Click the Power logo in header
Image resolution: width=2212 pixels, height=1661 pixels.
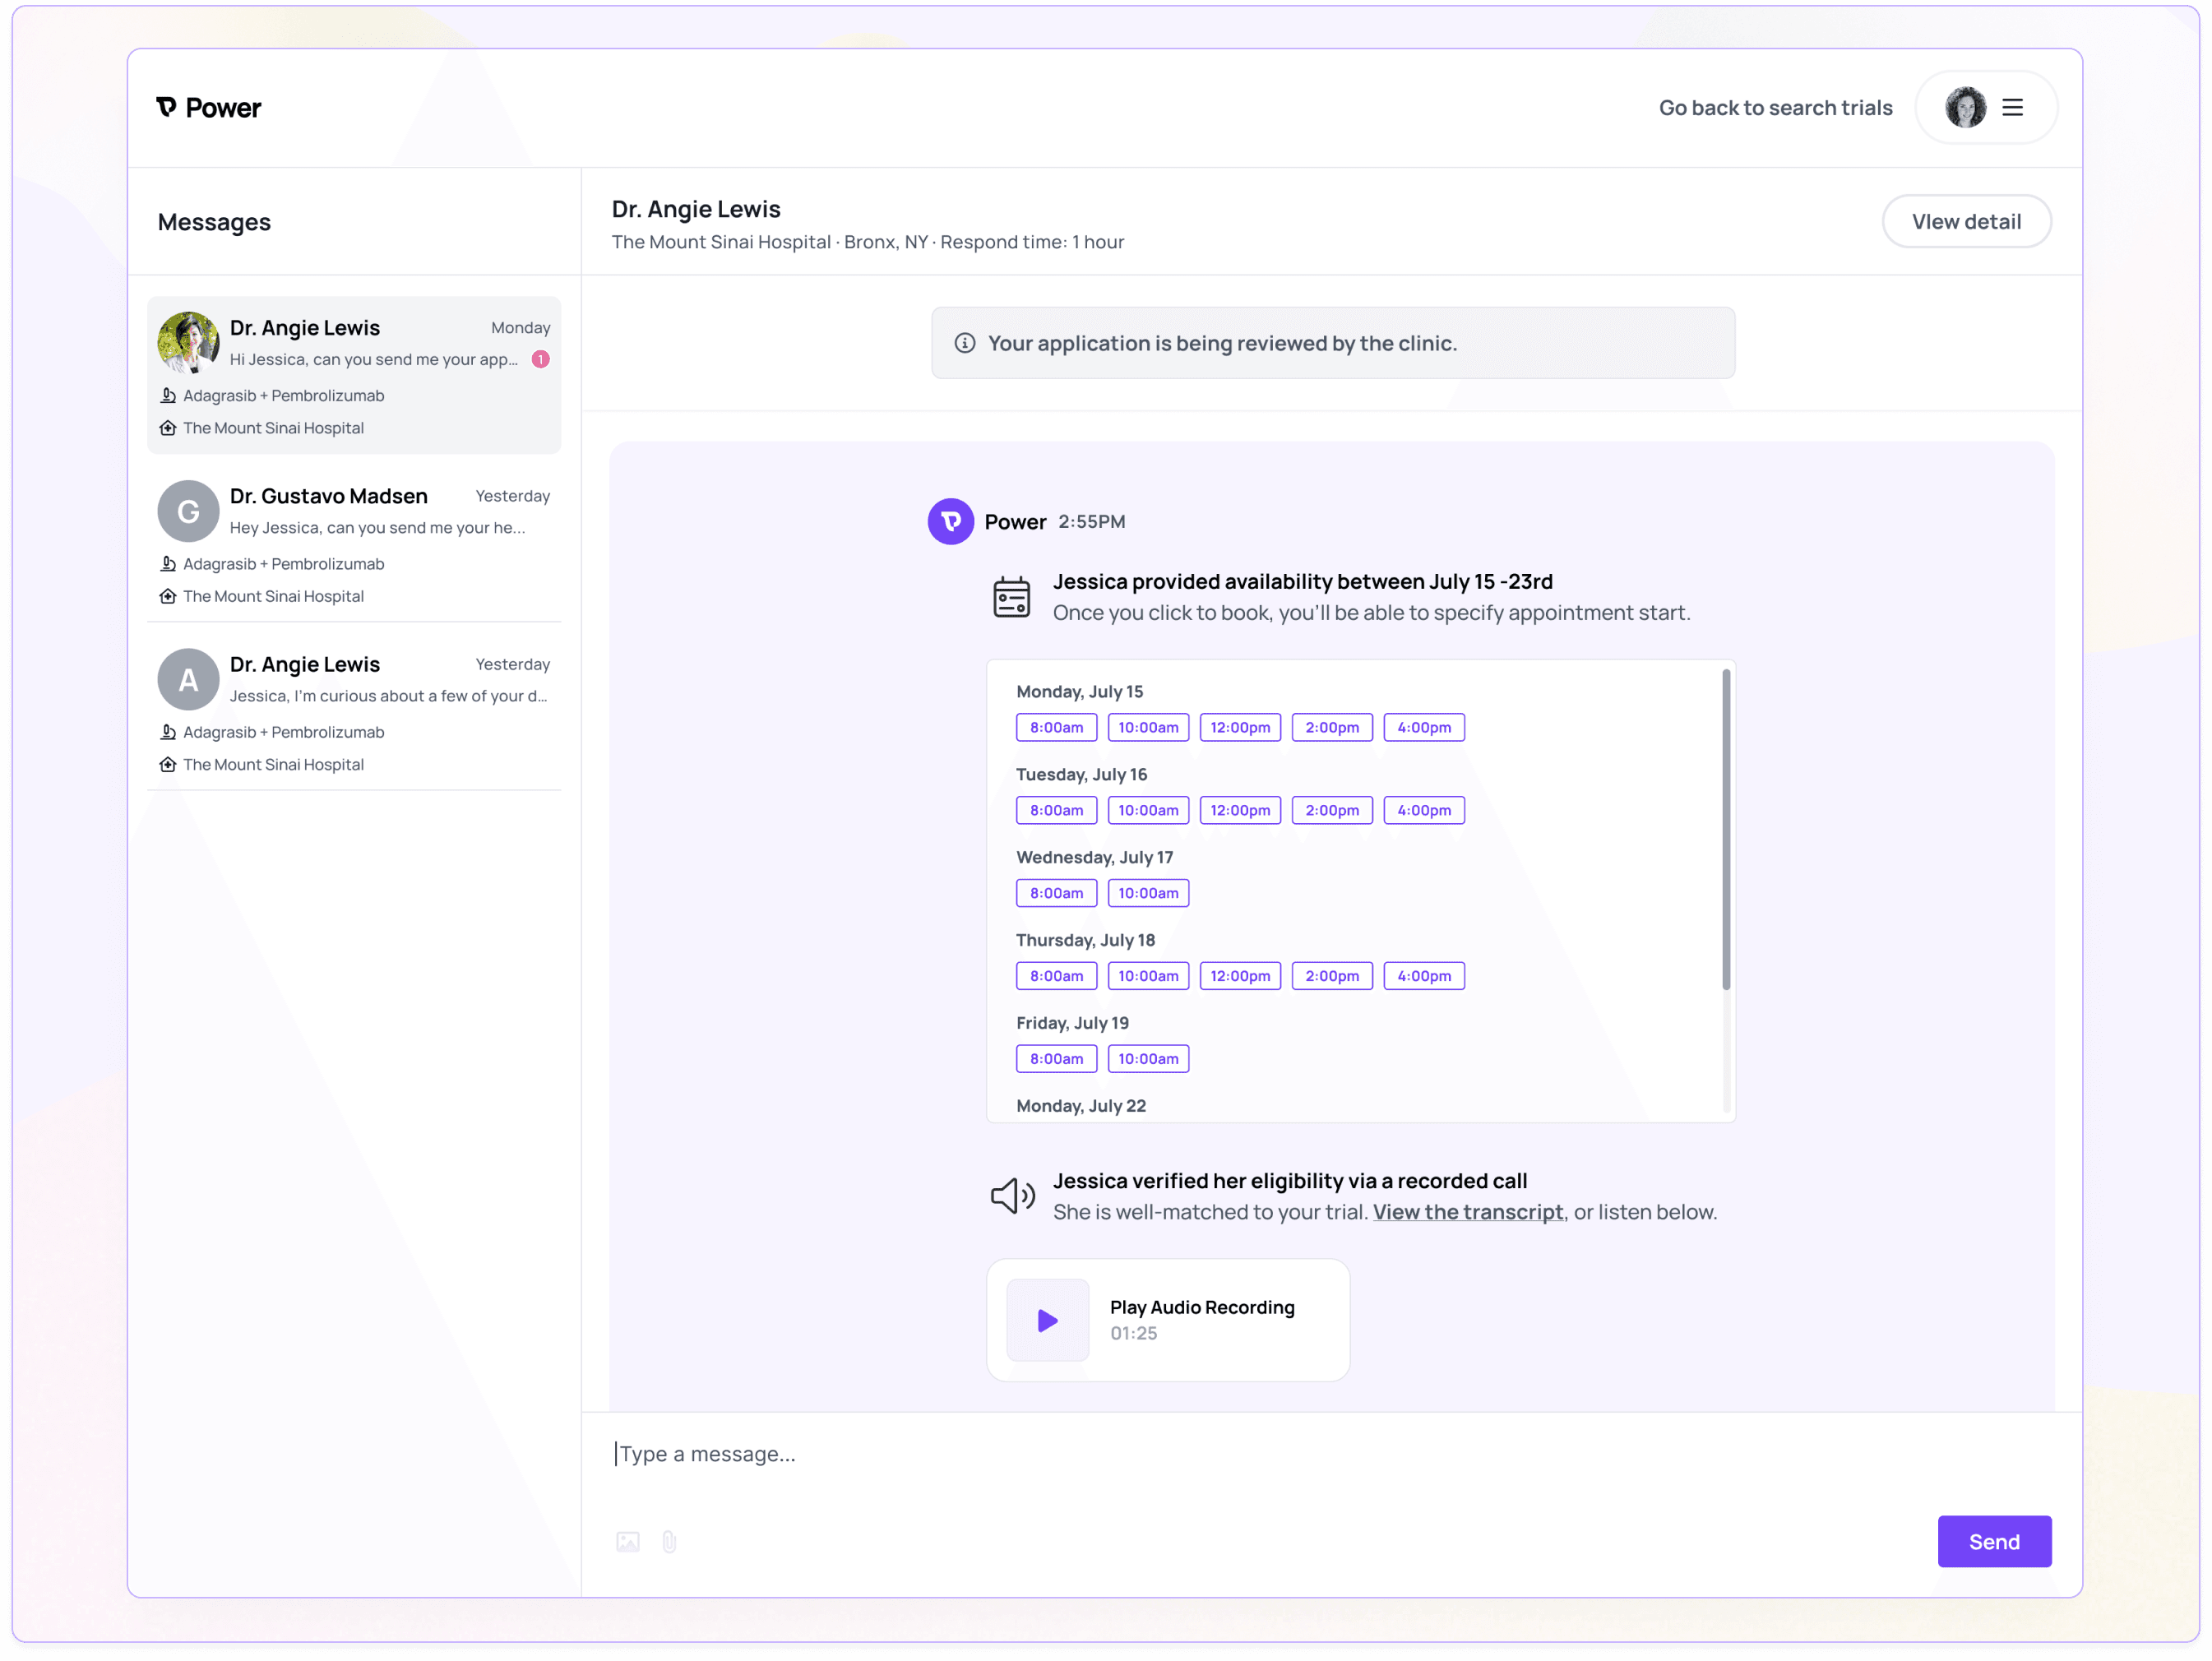pyautogui.click(x=208, y=108)
